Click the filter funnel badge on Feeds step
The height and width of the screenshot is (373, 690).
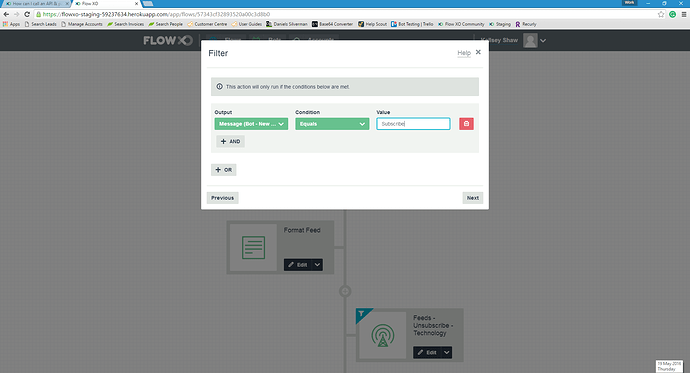361,314
